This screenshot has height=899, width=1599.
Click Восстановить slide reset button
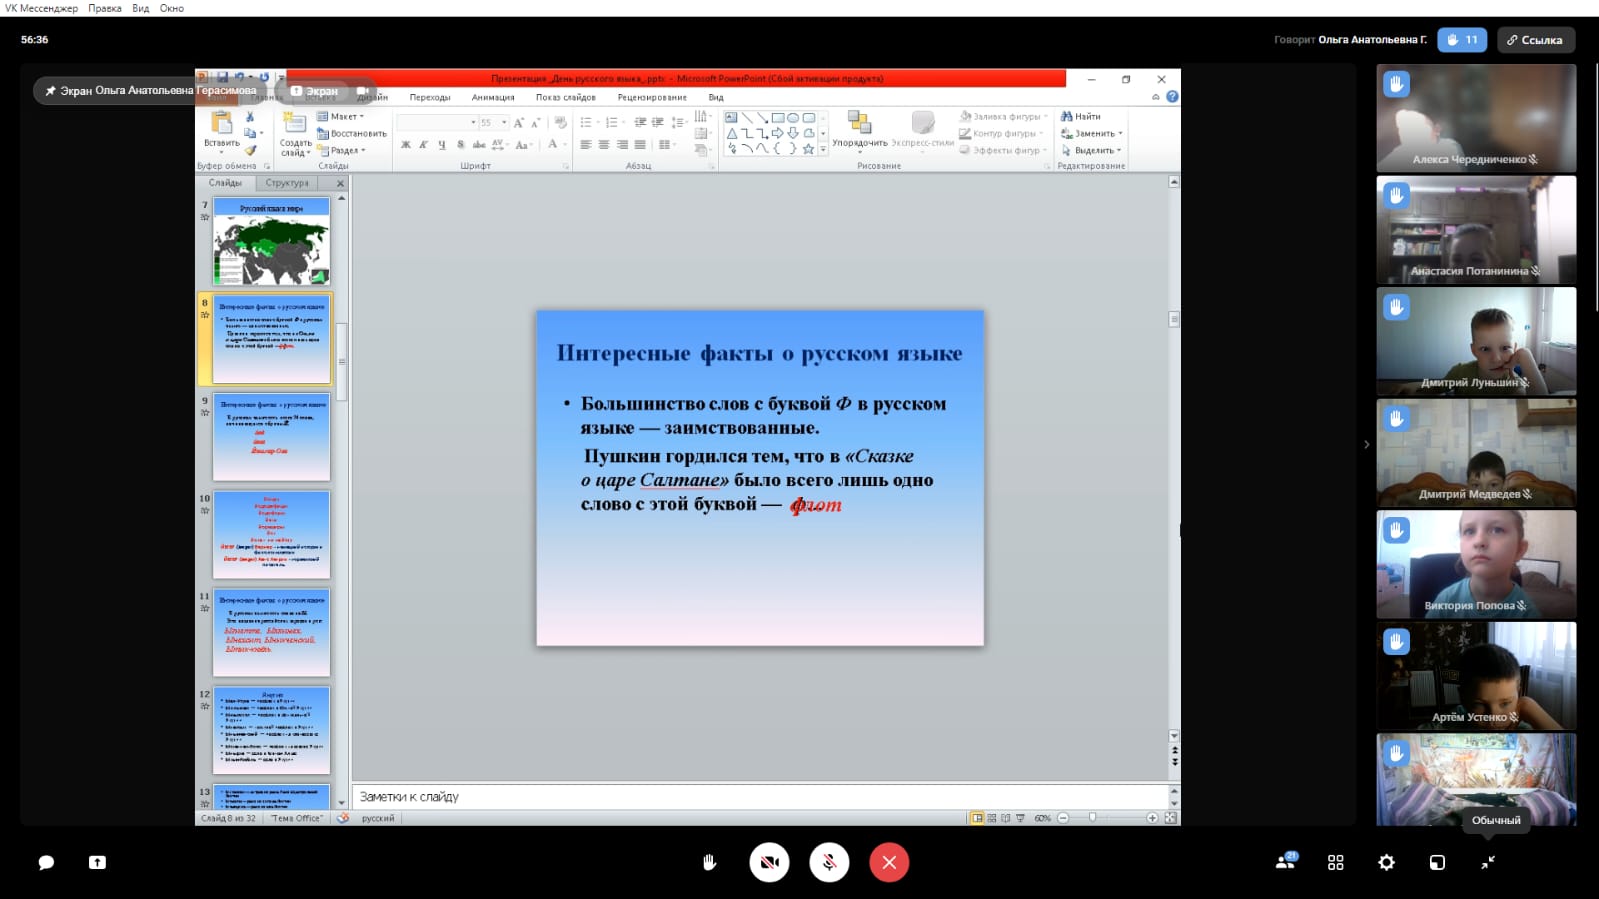click(x=352, y=133)
